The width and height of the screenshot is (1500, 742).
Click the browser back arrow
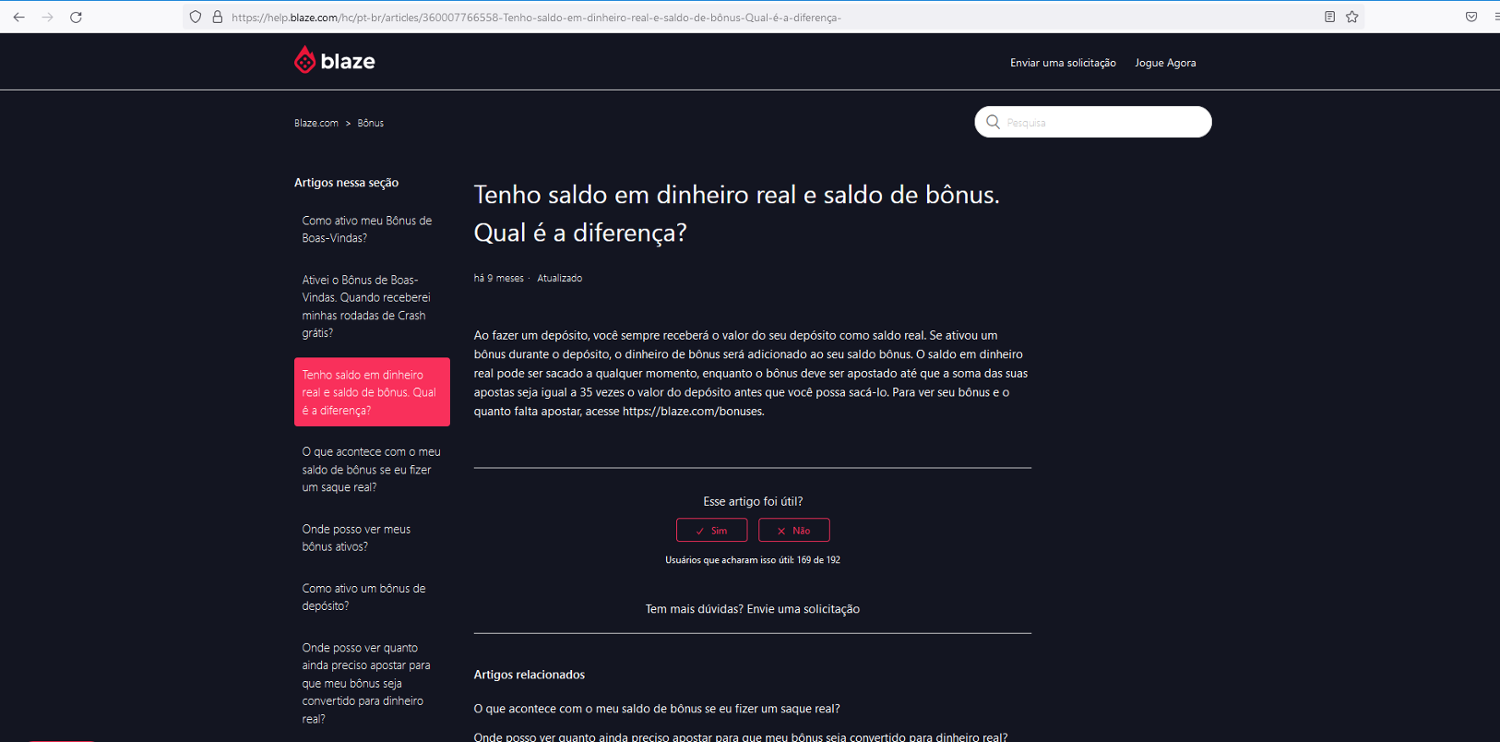coord(18,17)
